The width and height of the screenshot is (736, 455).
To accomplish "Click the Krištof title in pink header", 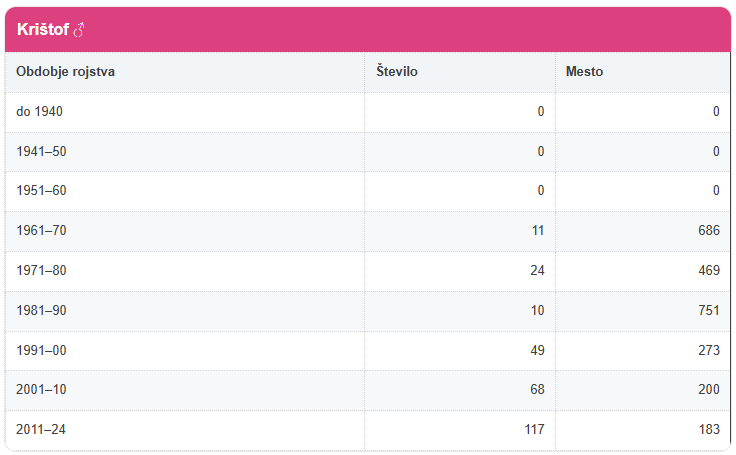I will click(x=43, y=30).
